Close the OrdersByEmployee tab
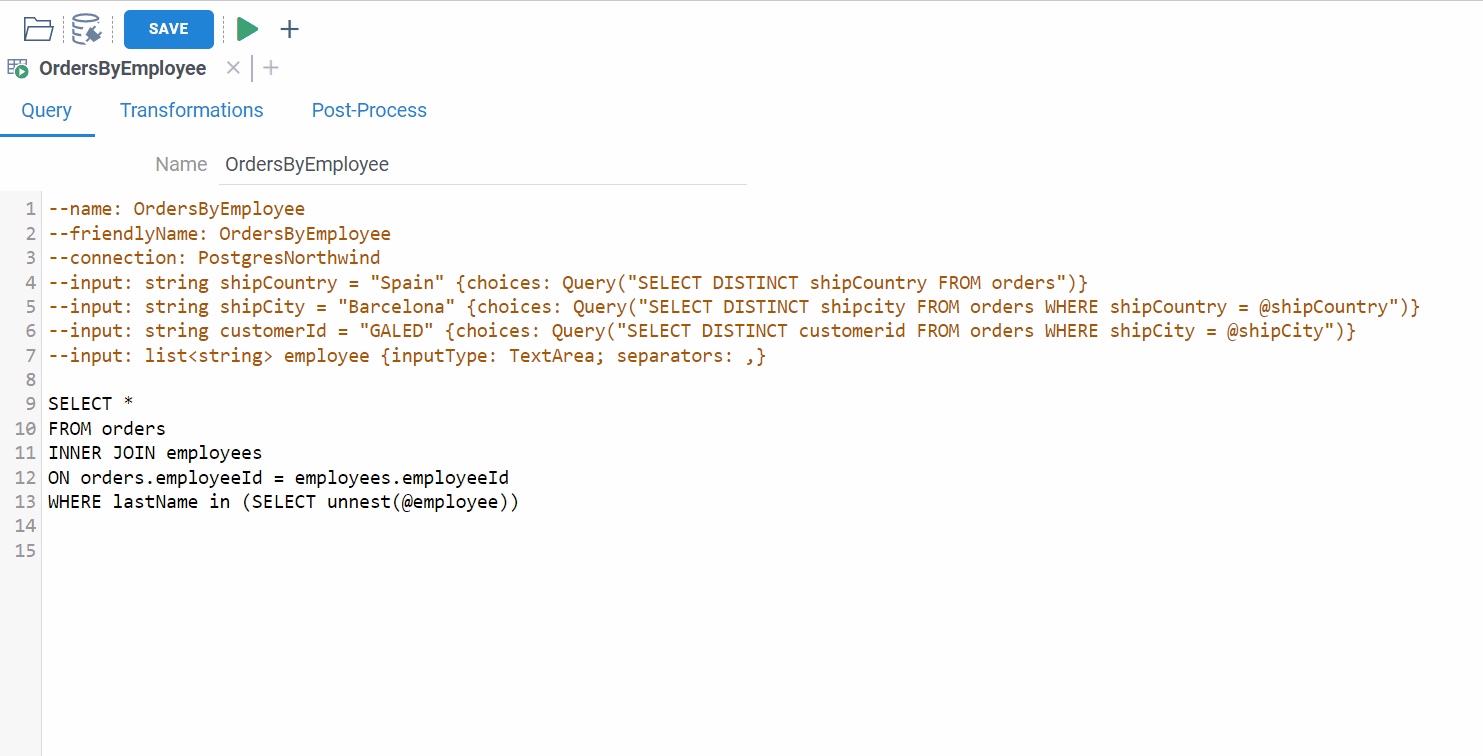Image resolution: width=1483 pixels, height=756 pixels. (x=233, y=68)
